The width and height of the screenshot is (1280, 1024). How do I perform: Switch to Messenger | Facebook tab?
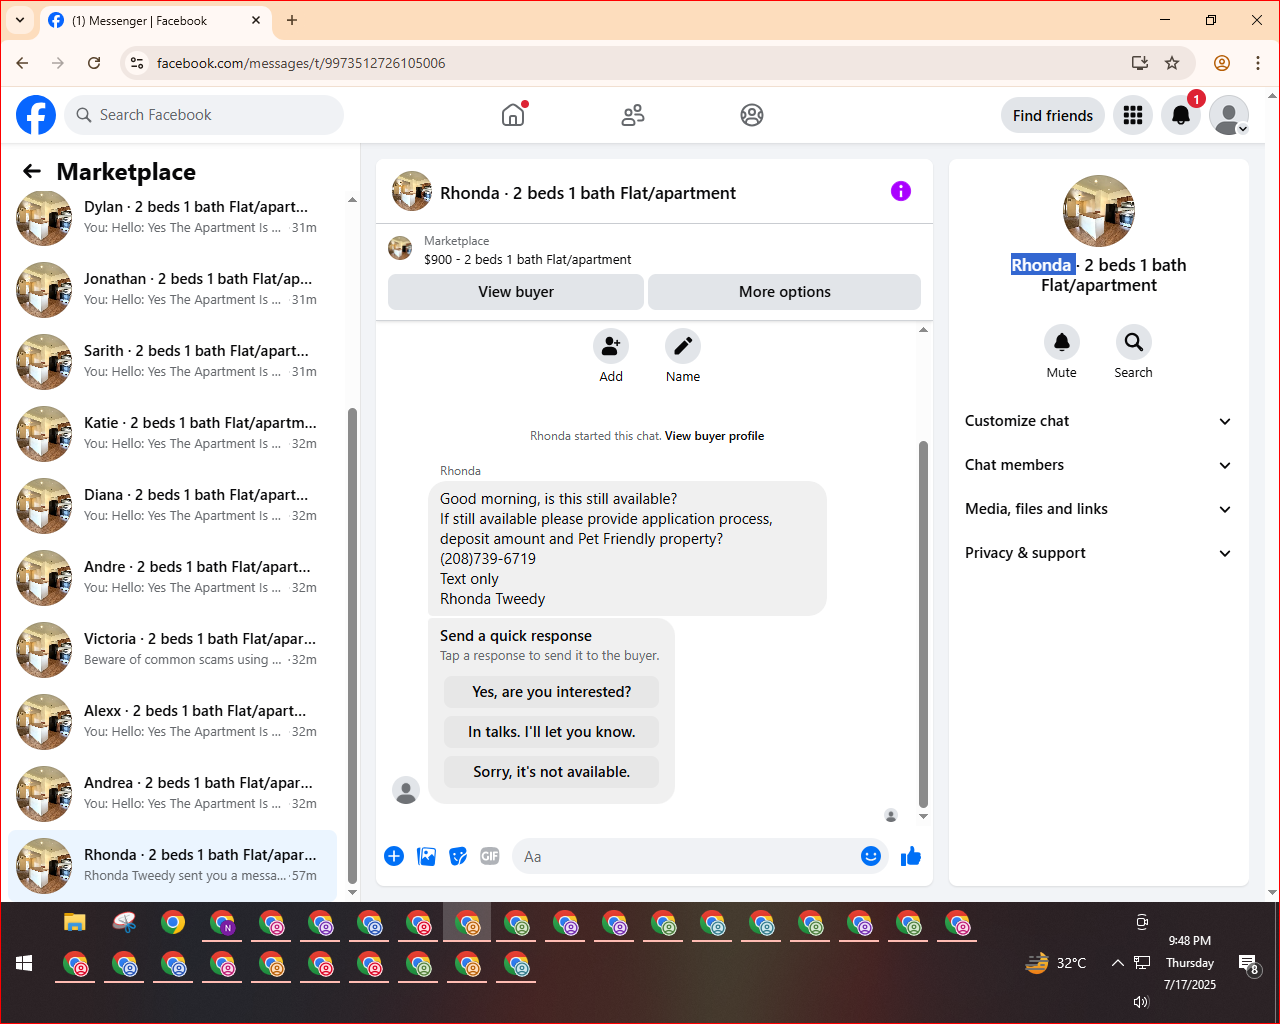pyautogui.click(x=155, y=20)
